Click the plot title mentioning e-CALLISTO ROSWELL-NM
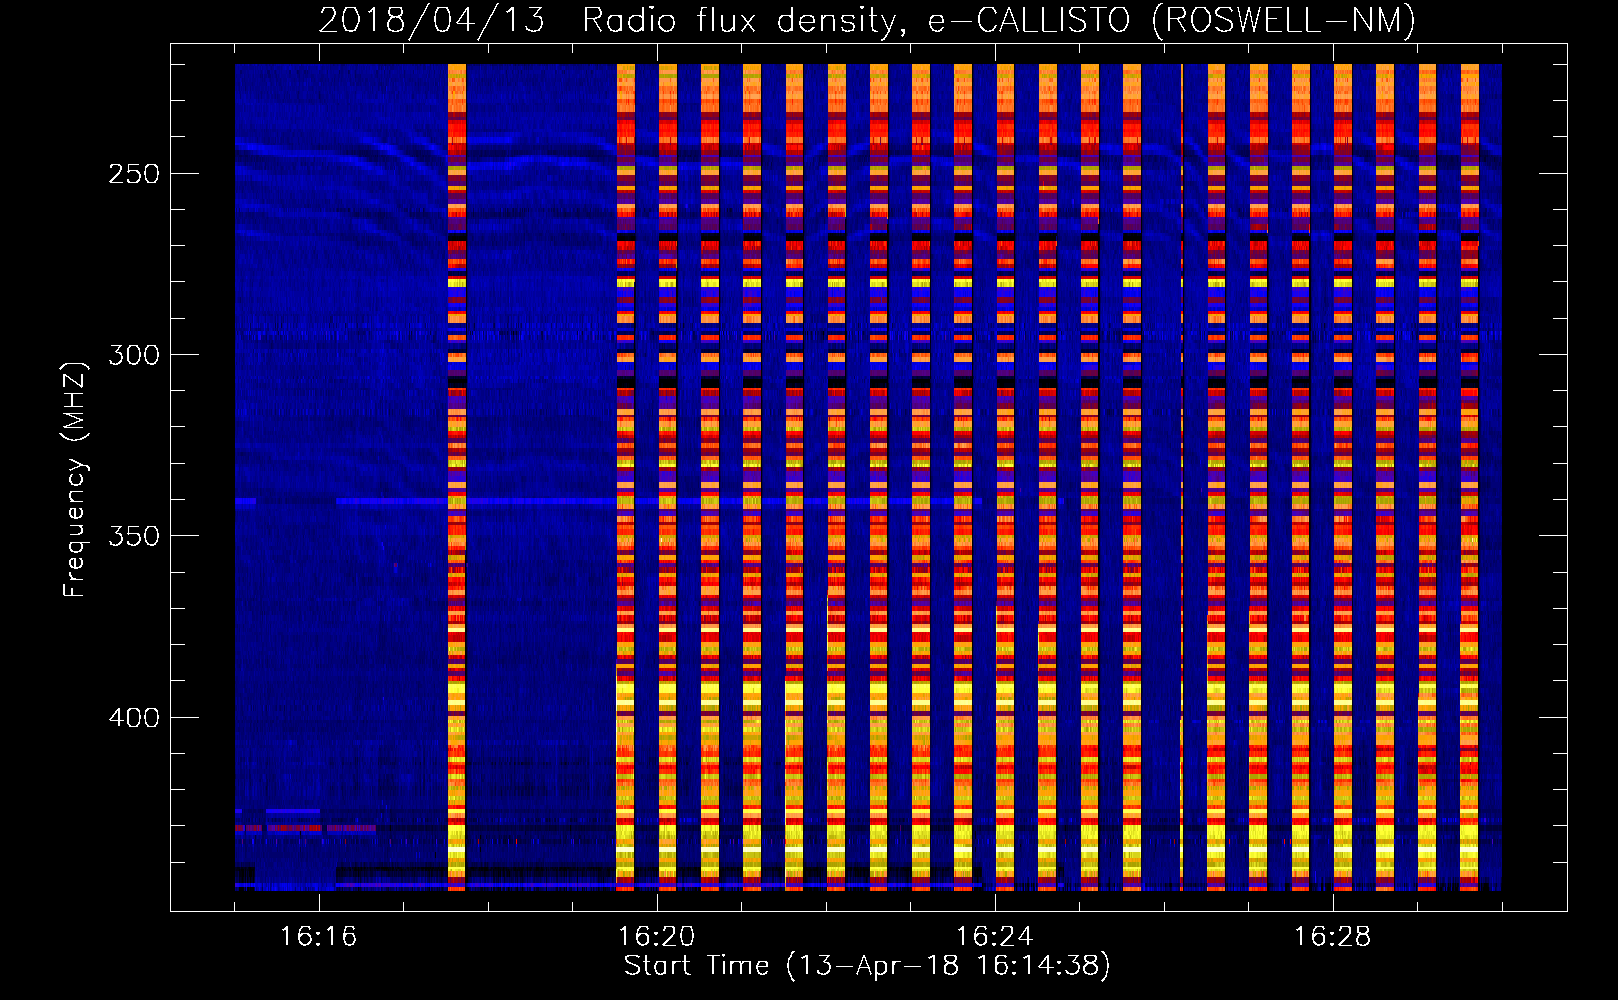The width and height of the screenshot is (1618, 1000). (x=867, y=21)
